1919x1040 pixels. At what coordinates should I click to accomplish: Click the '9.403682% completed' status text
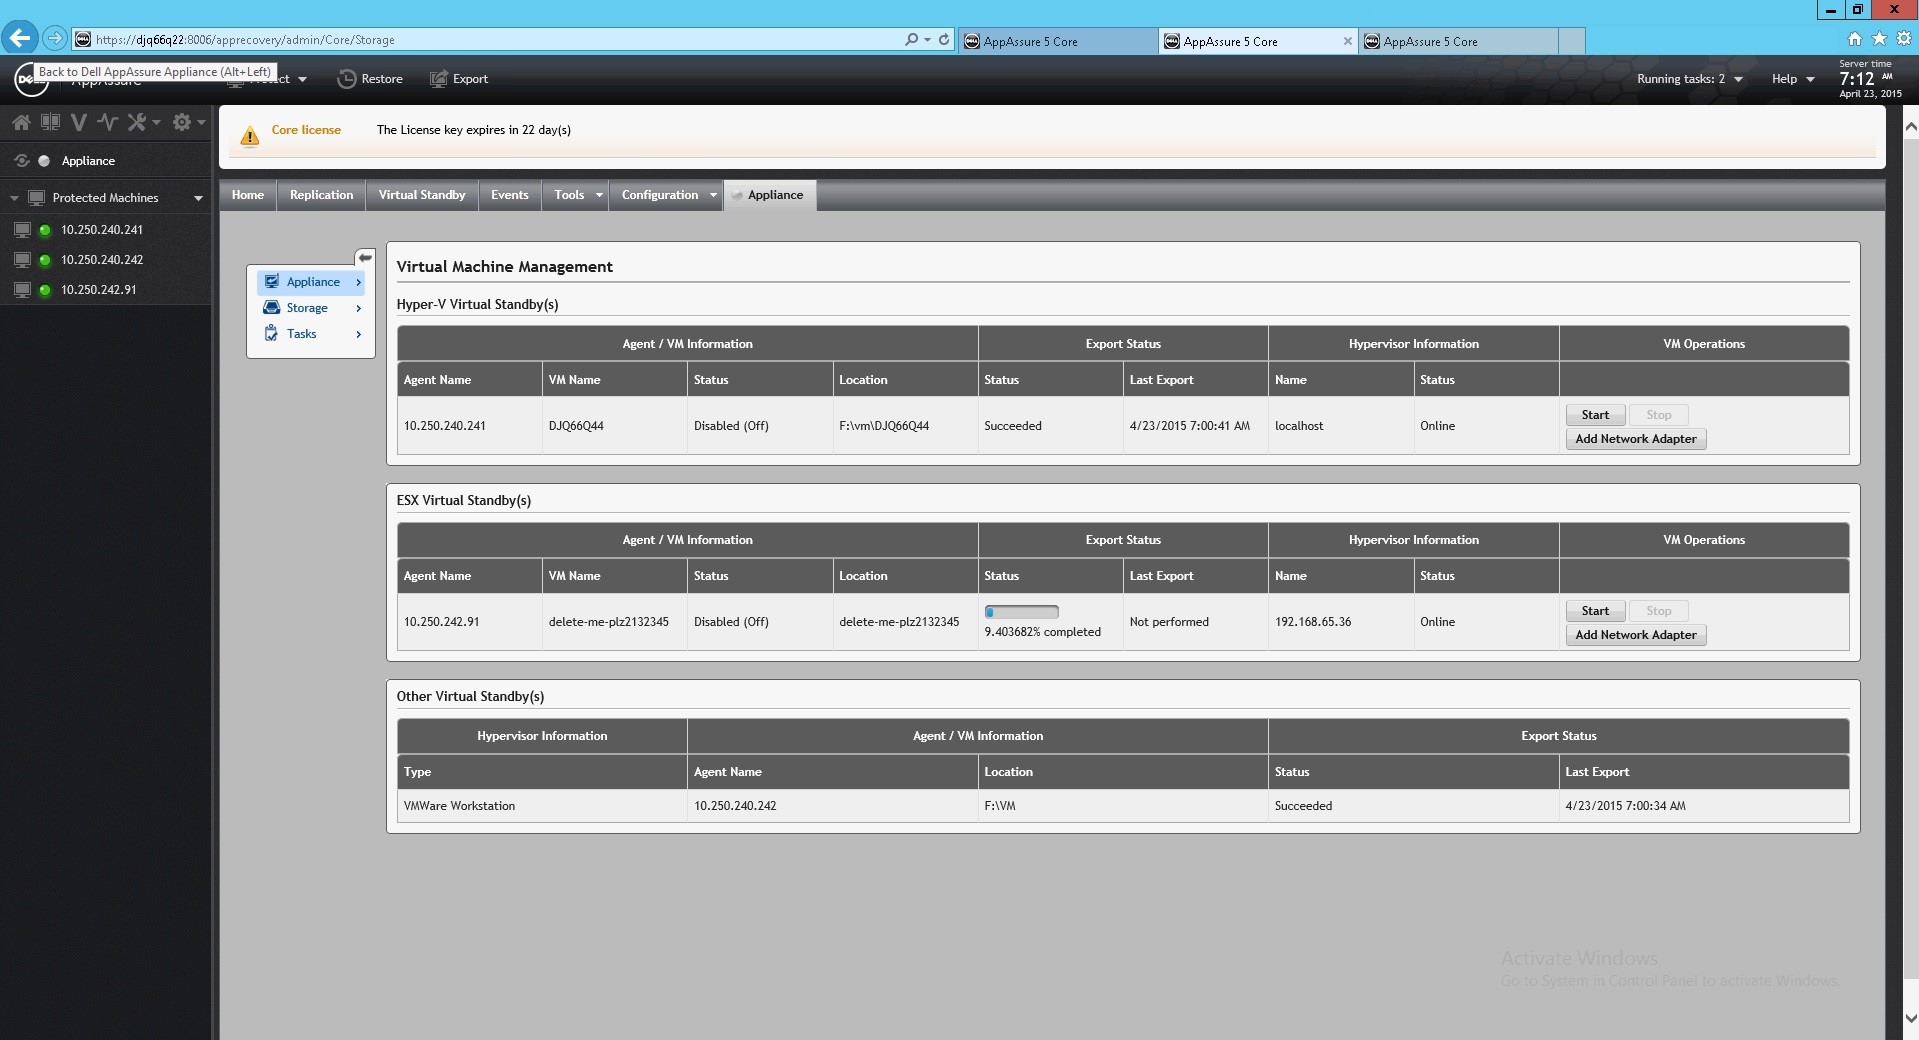click(1042, 632)
